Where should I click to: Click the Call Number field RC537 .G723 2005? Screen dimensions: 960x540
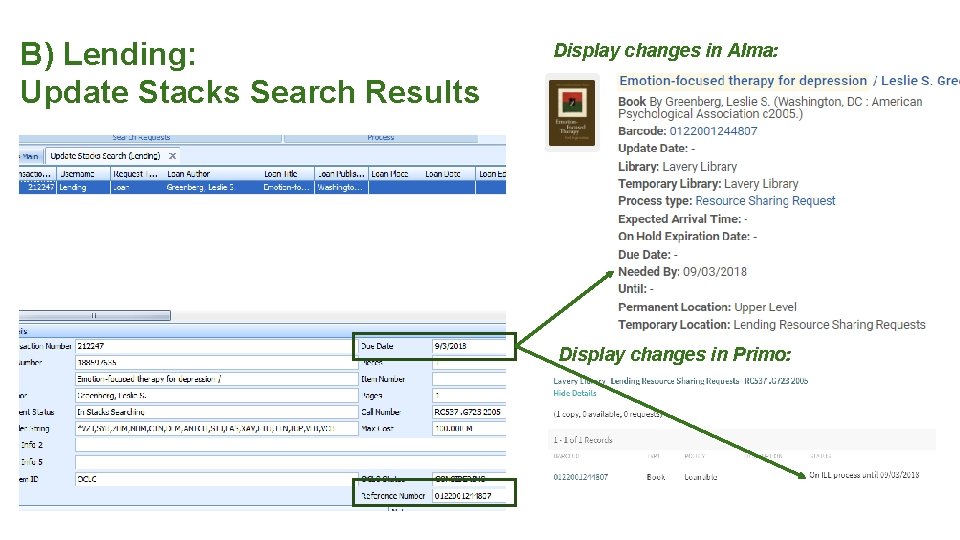[x=469, y=412]
